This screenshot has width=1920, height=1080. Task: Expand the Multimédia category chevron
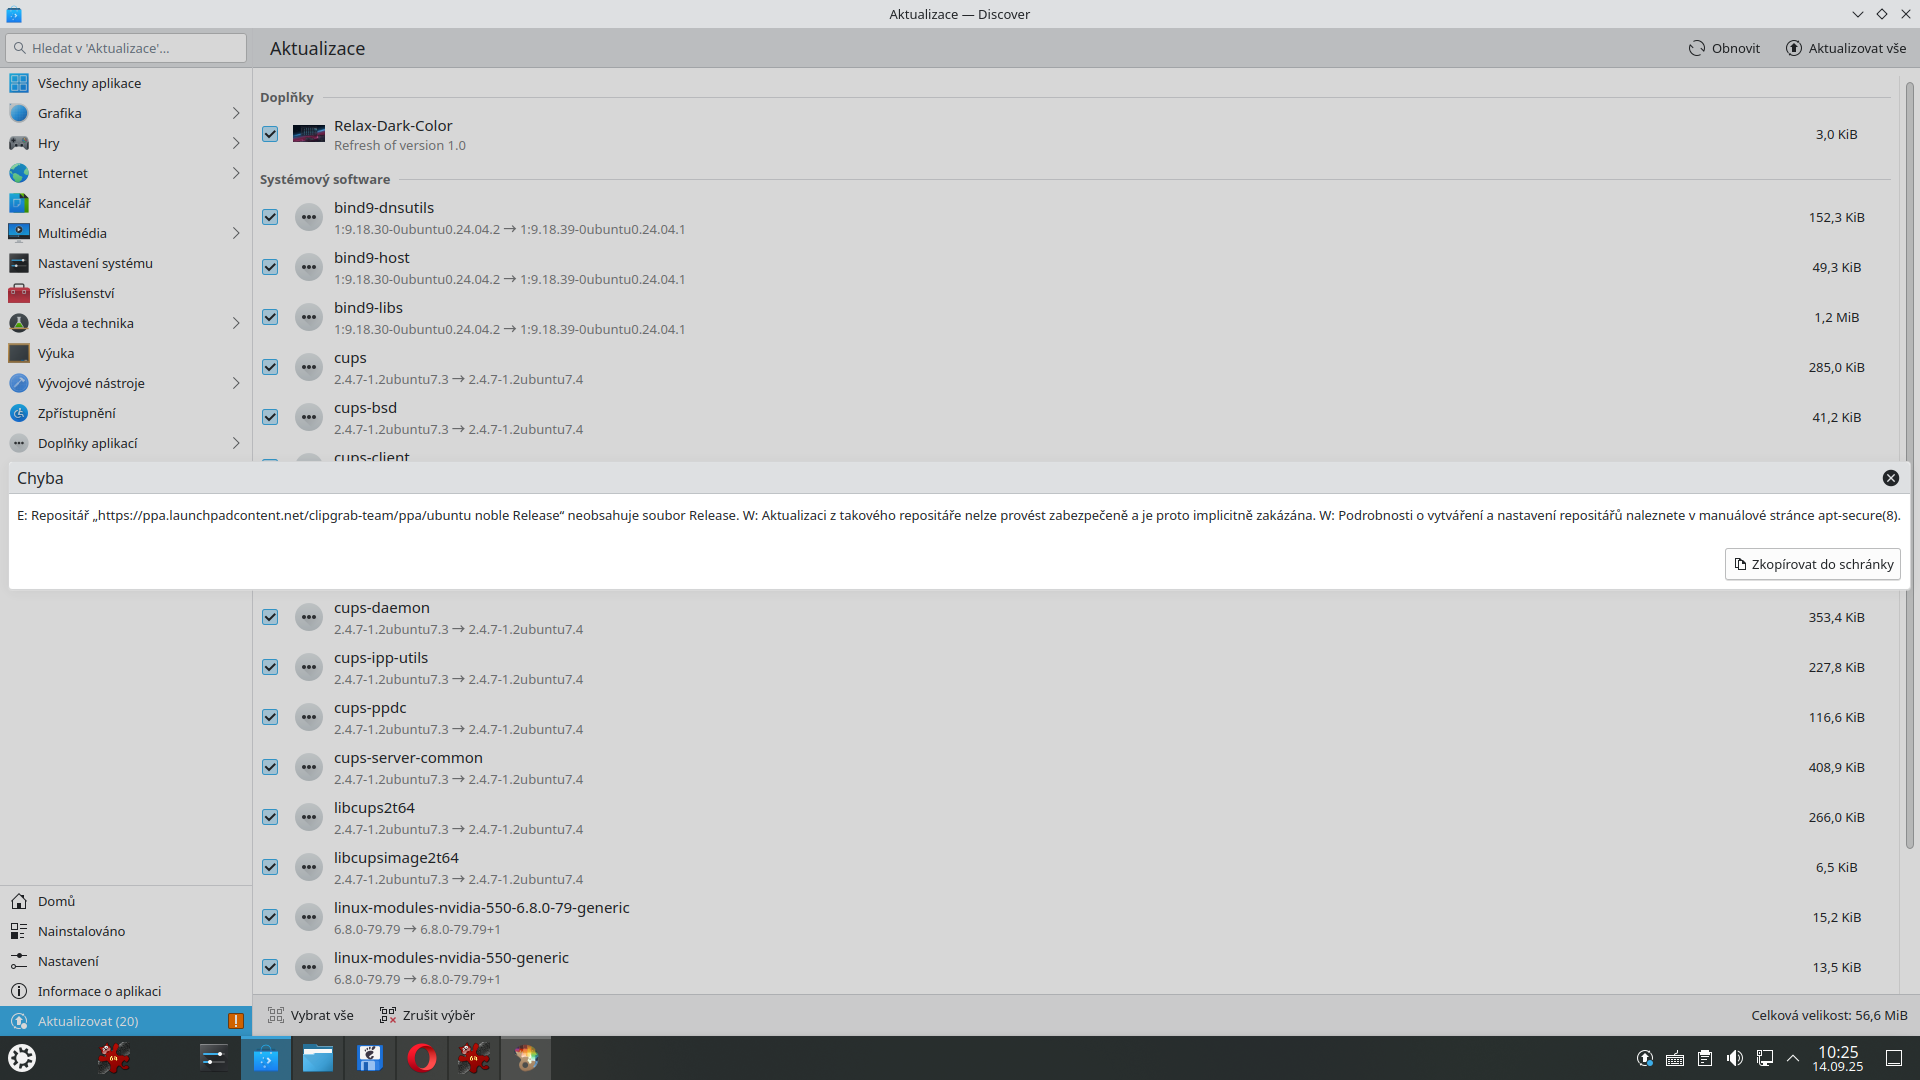point(236,233)
